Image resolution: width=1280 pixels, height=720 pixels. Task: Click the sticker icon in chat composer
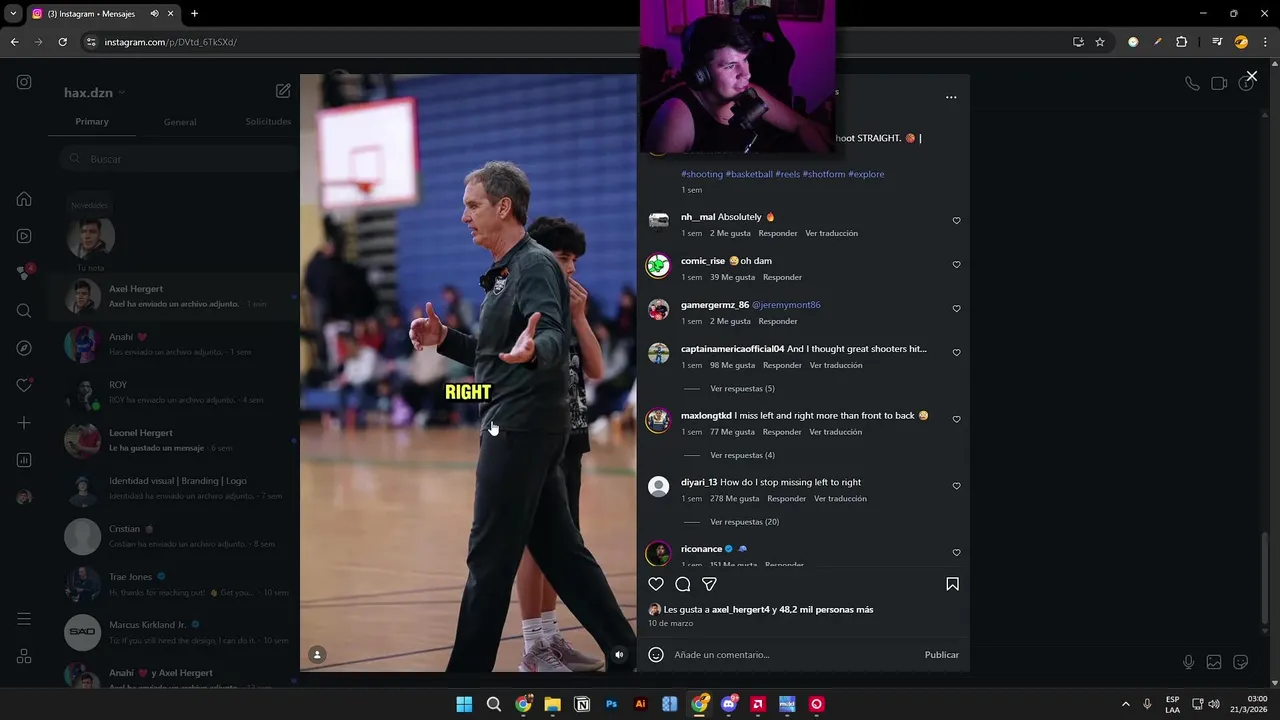click(1241, 662)
